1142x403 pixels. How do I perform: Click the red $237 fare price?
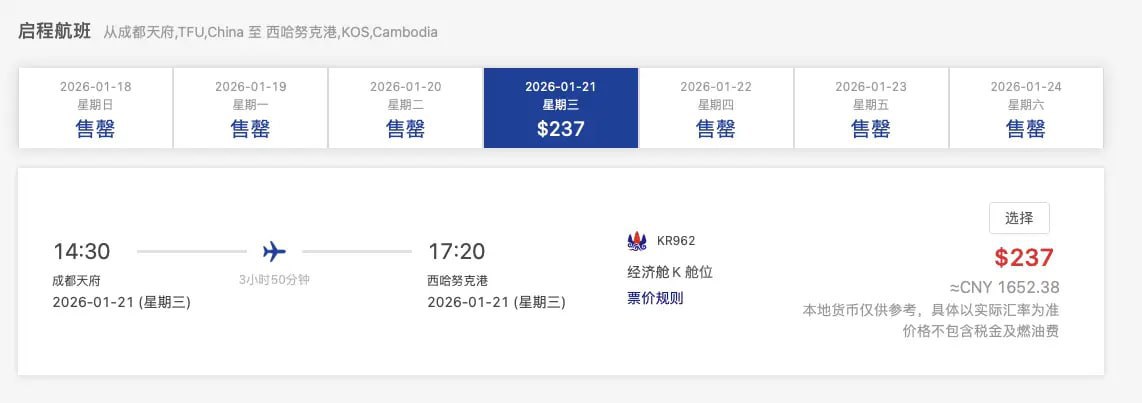1024,258
